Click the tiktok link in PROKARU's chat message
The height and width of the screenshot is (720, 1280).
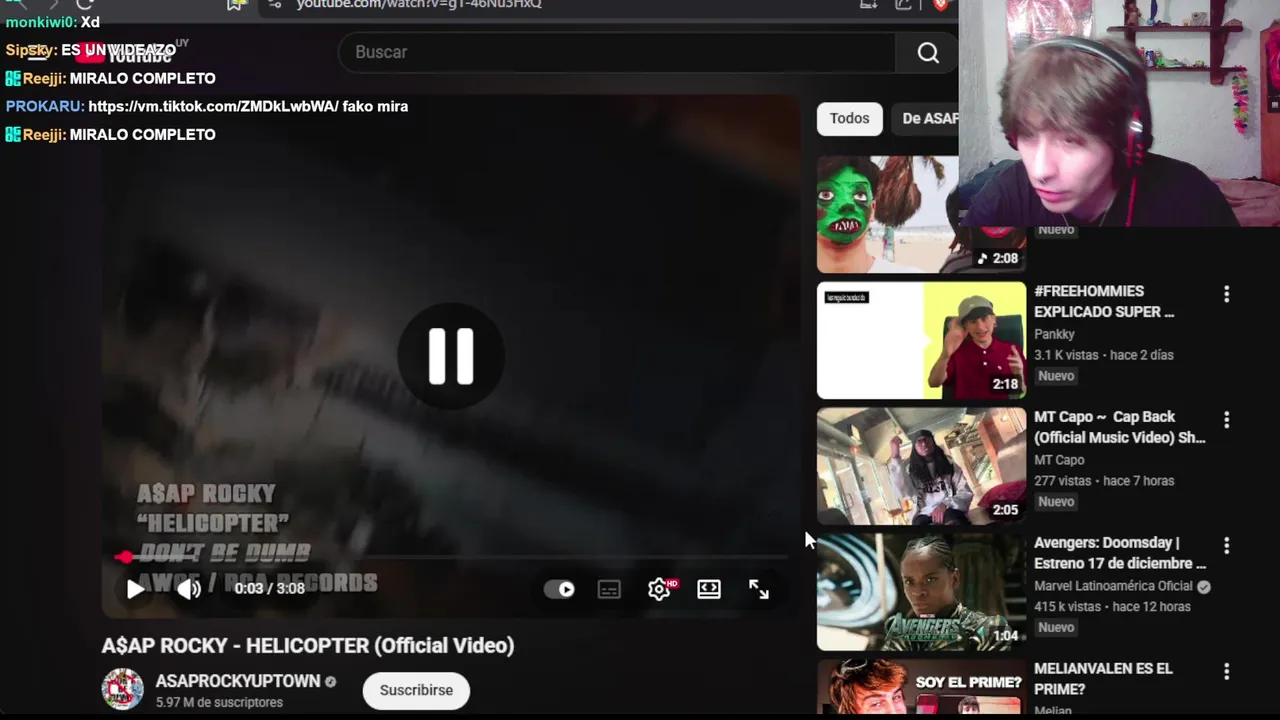click(x=213, y=106)
